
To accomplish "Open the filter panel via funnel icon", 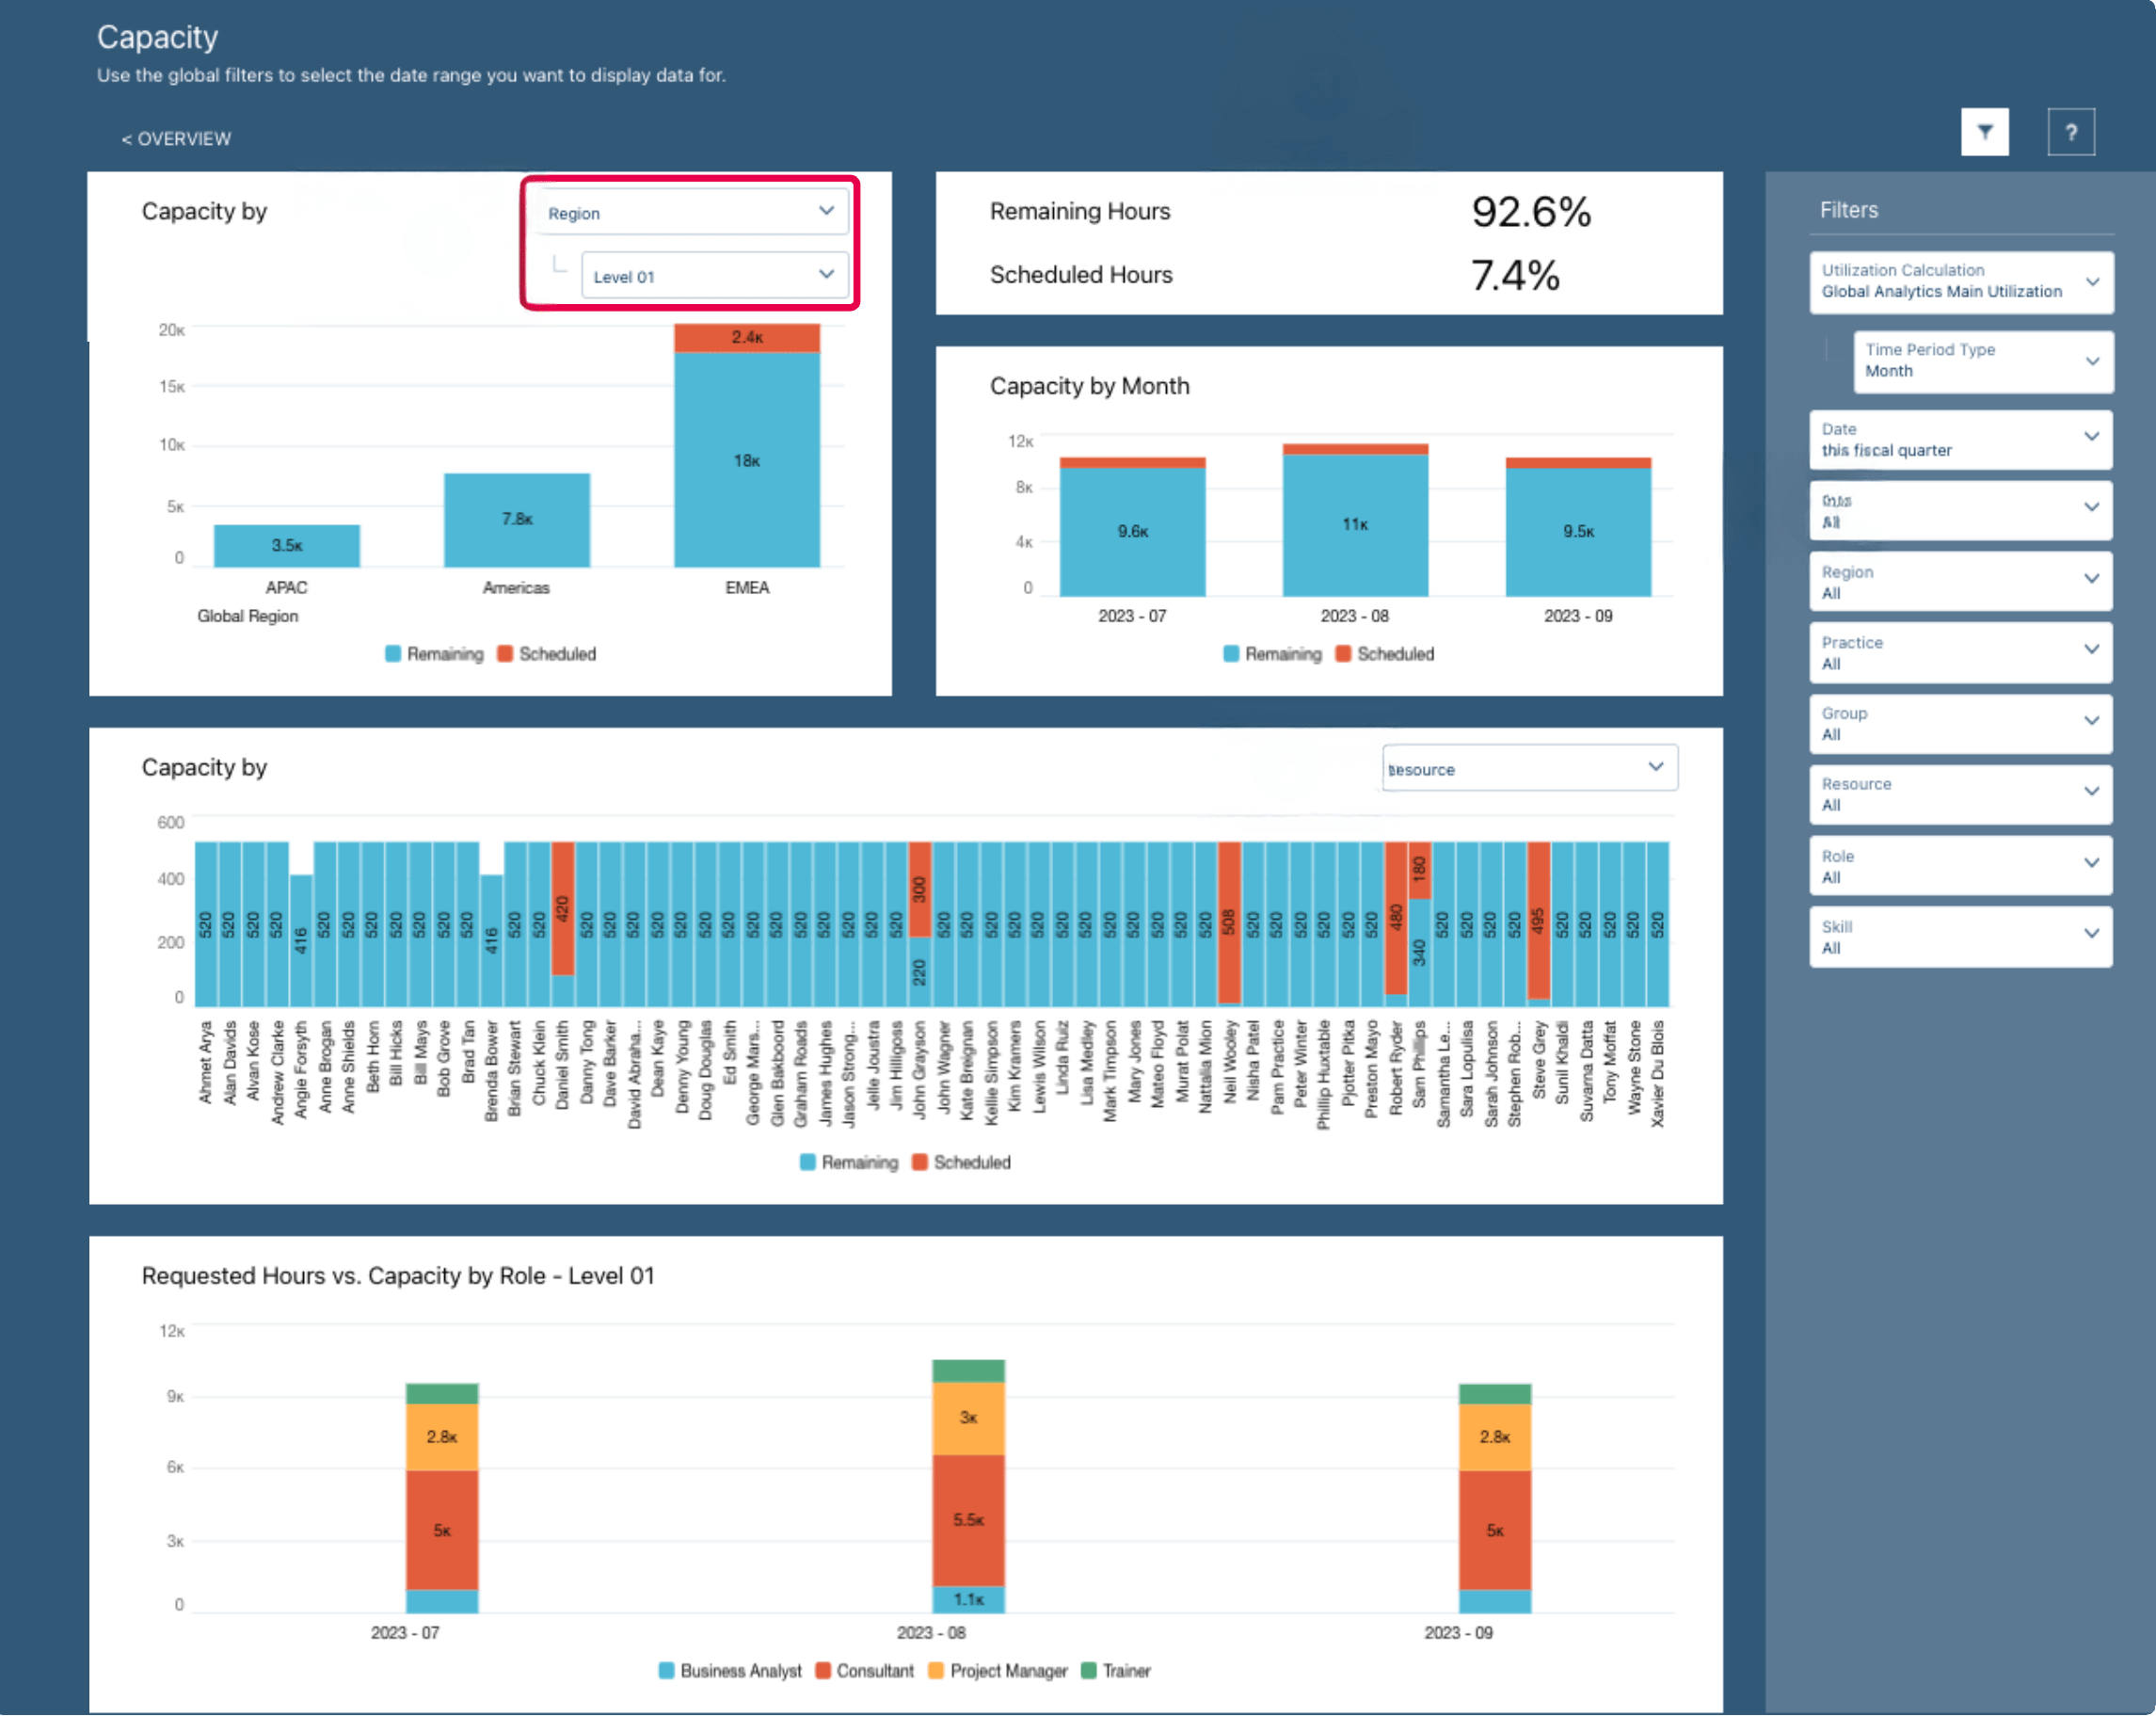I will (1985, 131).
